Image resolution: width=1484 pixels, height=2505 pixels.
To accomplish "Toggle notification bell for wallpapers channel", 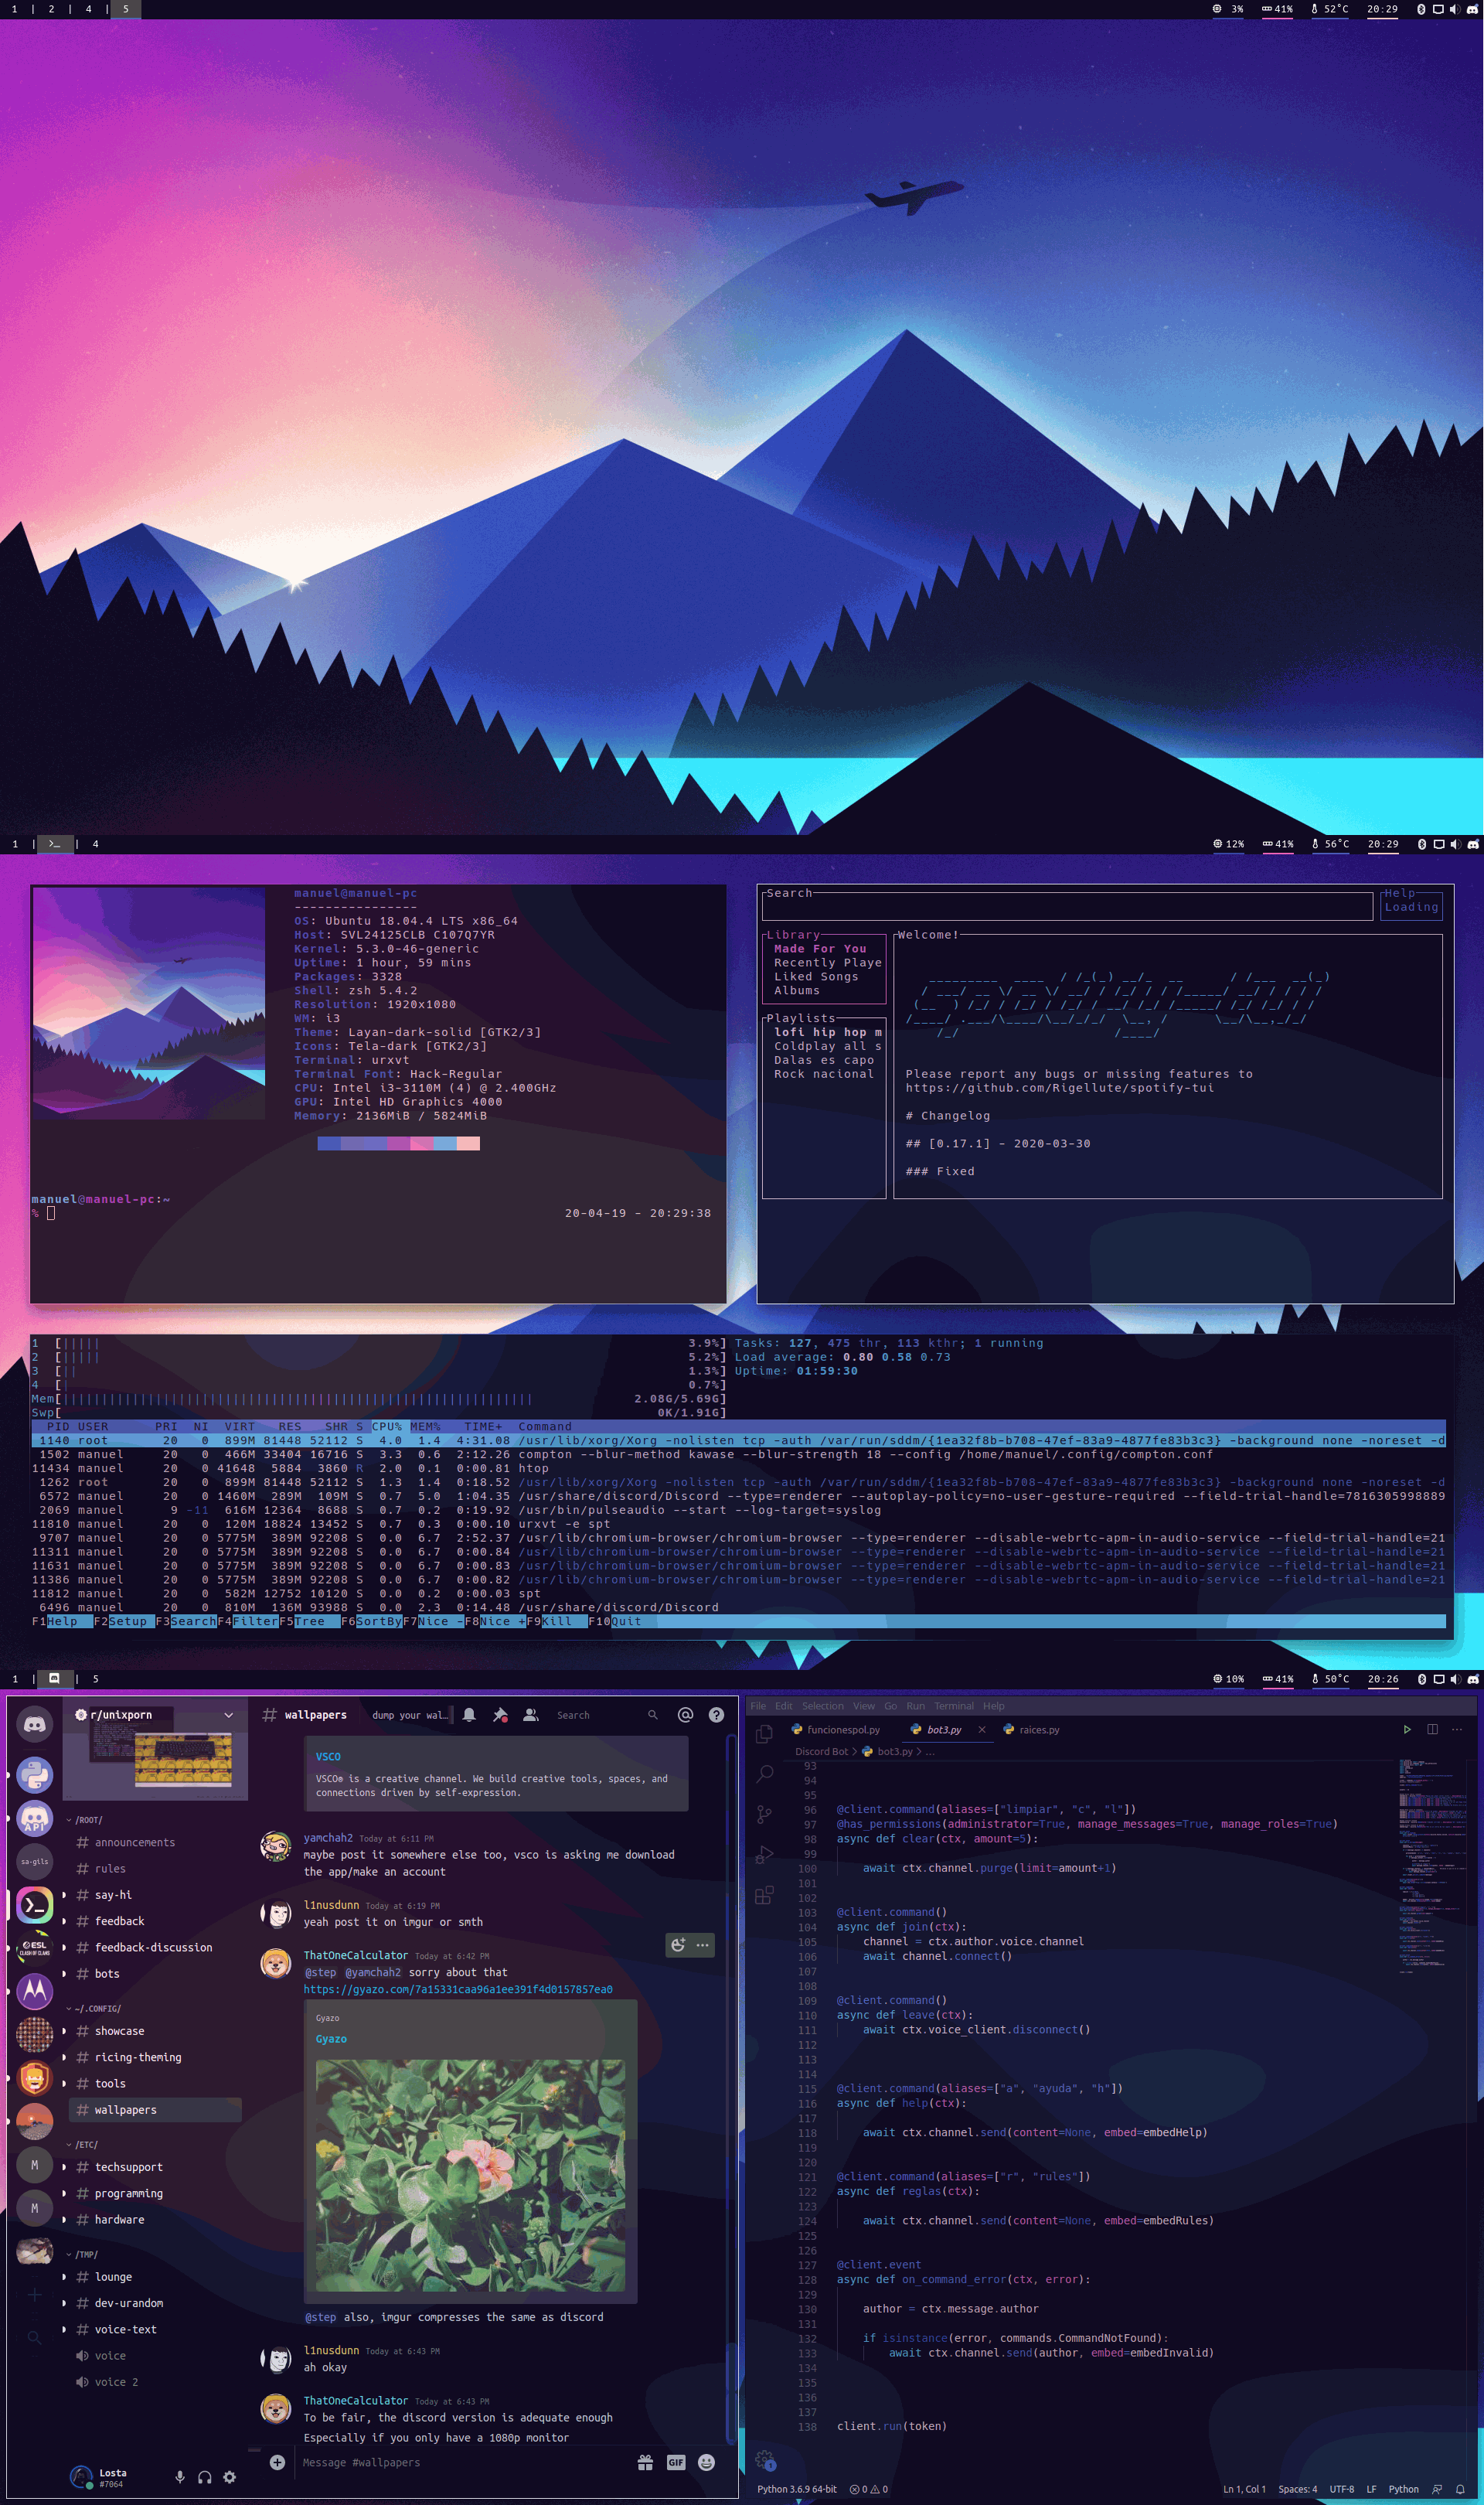I will pyautogui.click(x=469, y=1715).
